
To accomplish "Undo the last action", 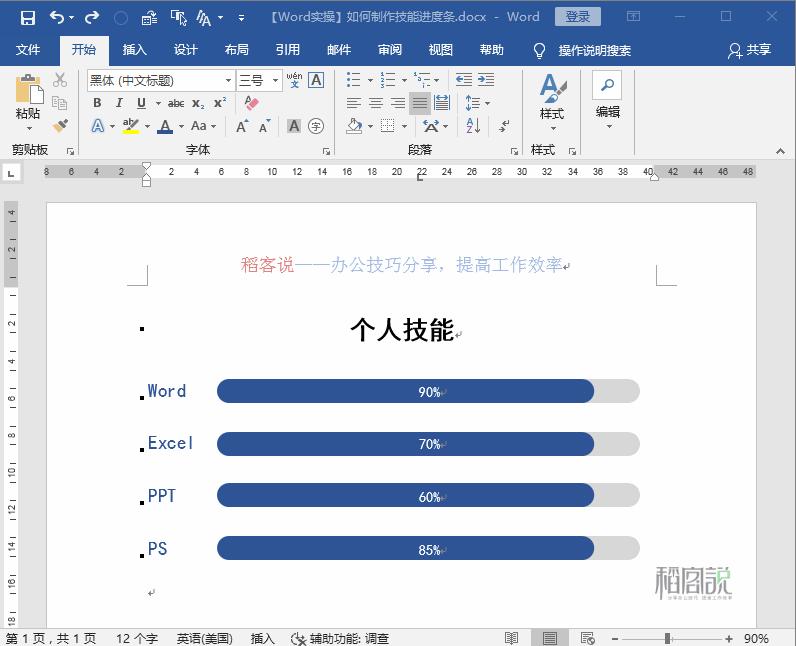I will 57,18.
